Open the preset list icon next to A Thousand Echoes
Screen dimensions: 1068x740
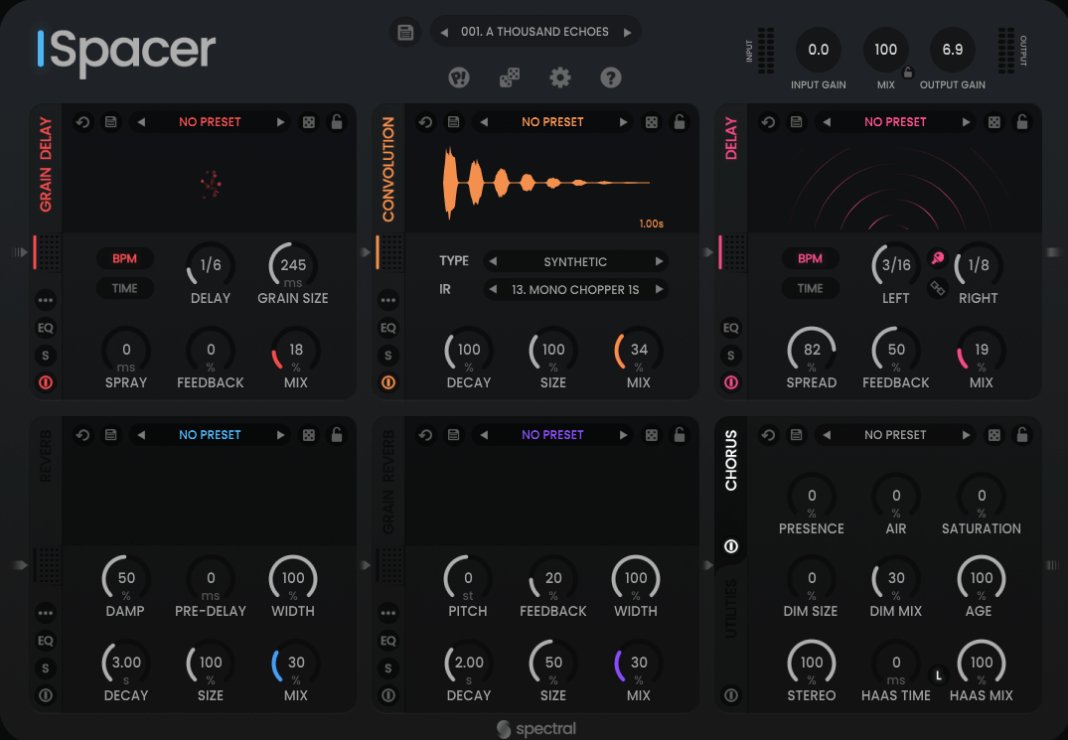[x=405, y=31]
